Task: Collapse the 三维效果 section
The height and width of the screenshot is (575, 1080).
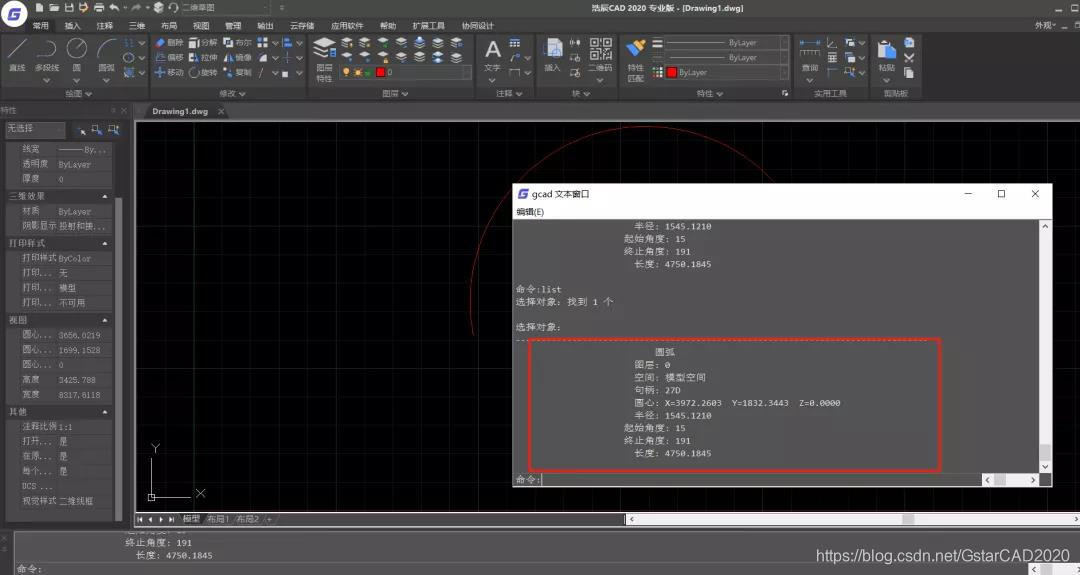Action: coord(105,196)
